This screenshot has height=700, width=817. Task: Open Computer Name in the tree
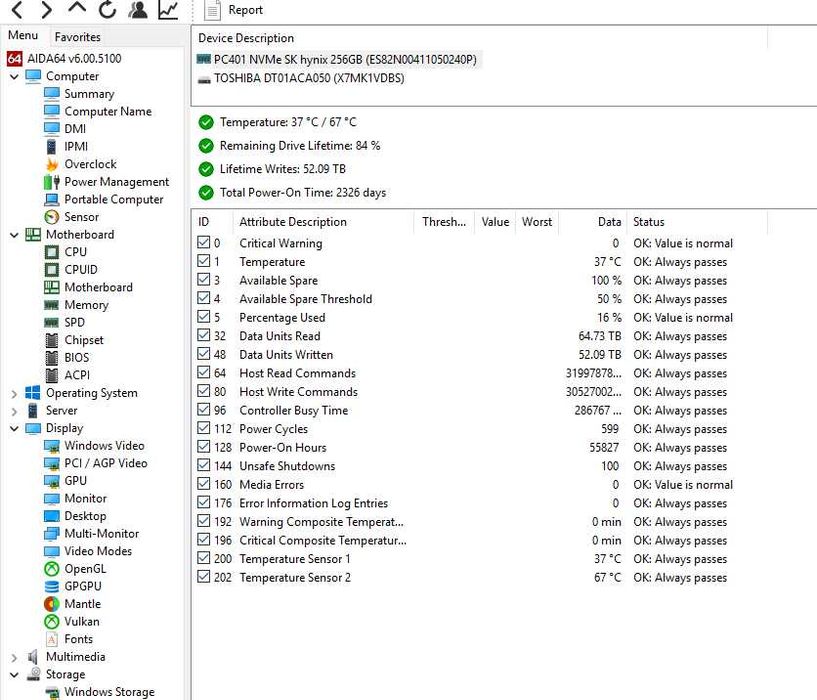[x=108, y=112]
